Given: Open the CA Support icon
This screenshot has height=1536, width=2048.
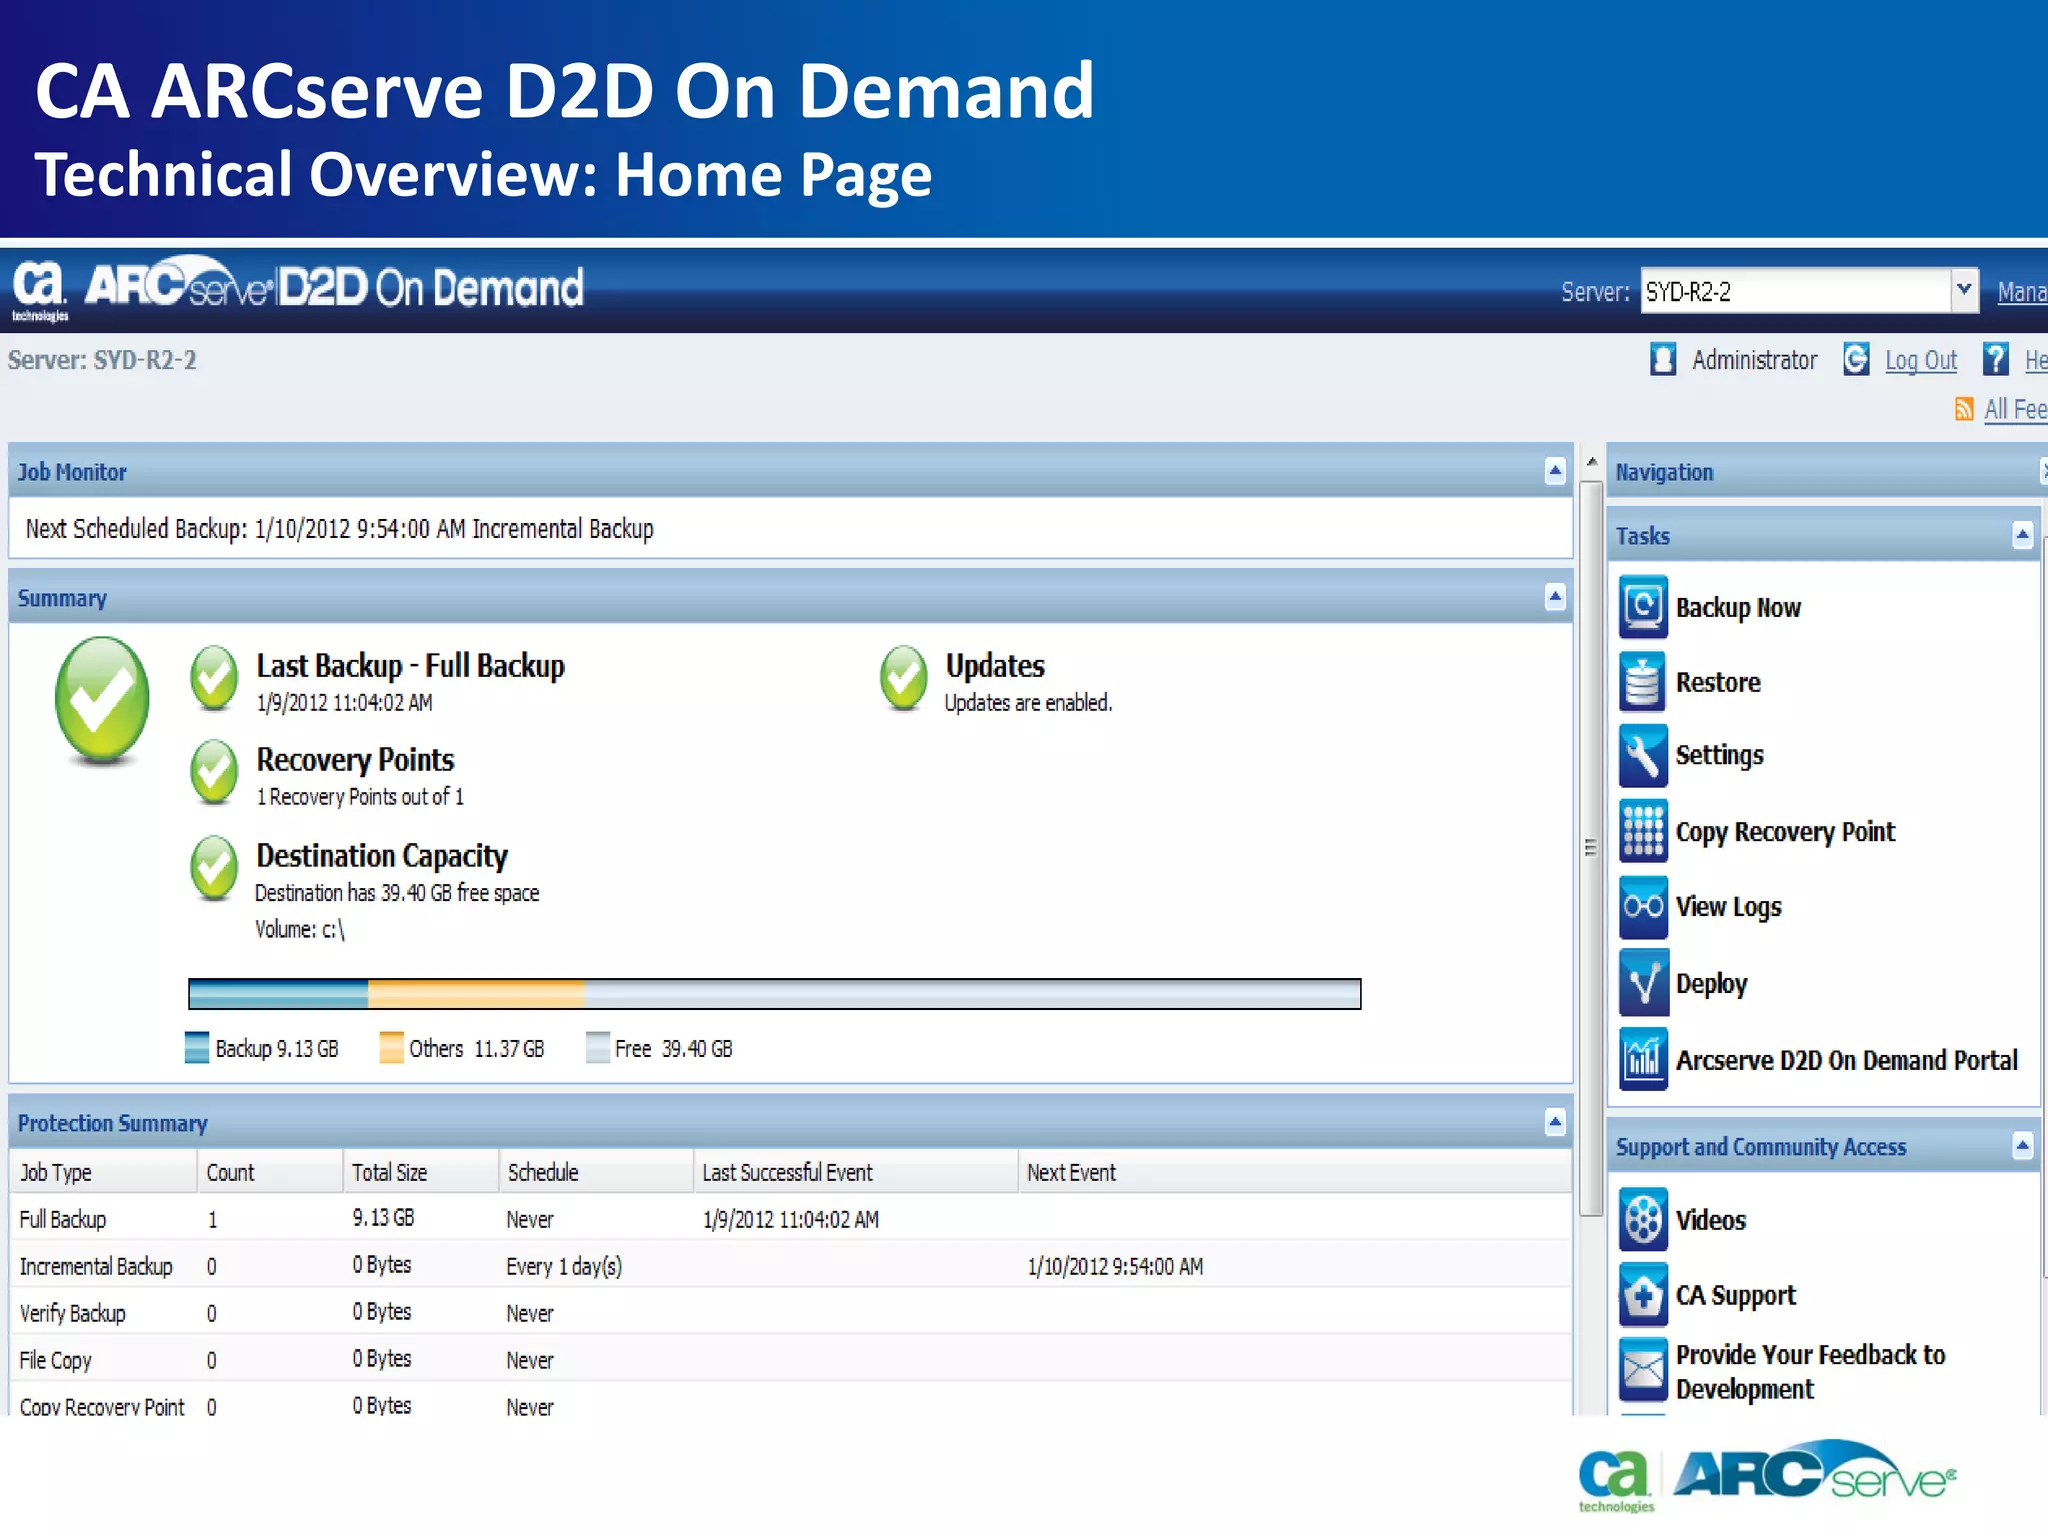Looking at the screenshot, I should [x=1643, y=1295].
